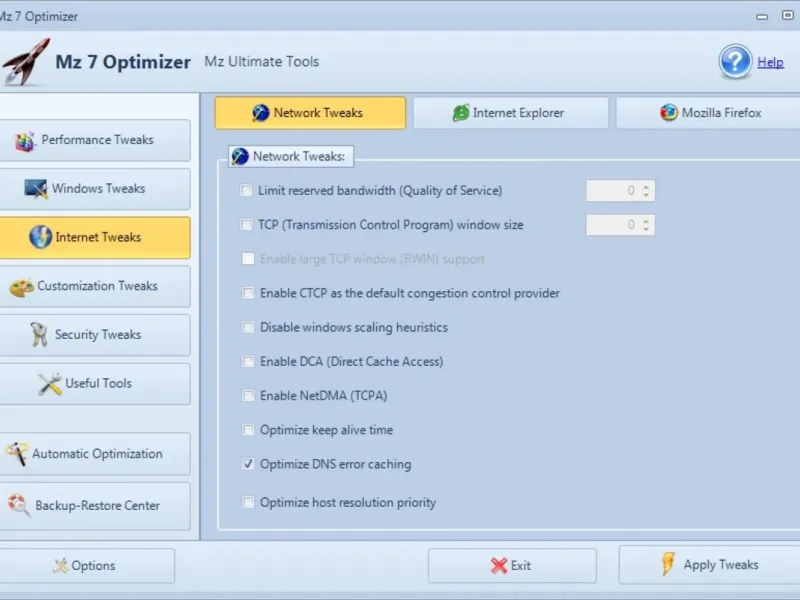Screen dimensions: 800x600
Task: Click the rocket logo icon
Action: pyautogui.click(x=26, y=62)
